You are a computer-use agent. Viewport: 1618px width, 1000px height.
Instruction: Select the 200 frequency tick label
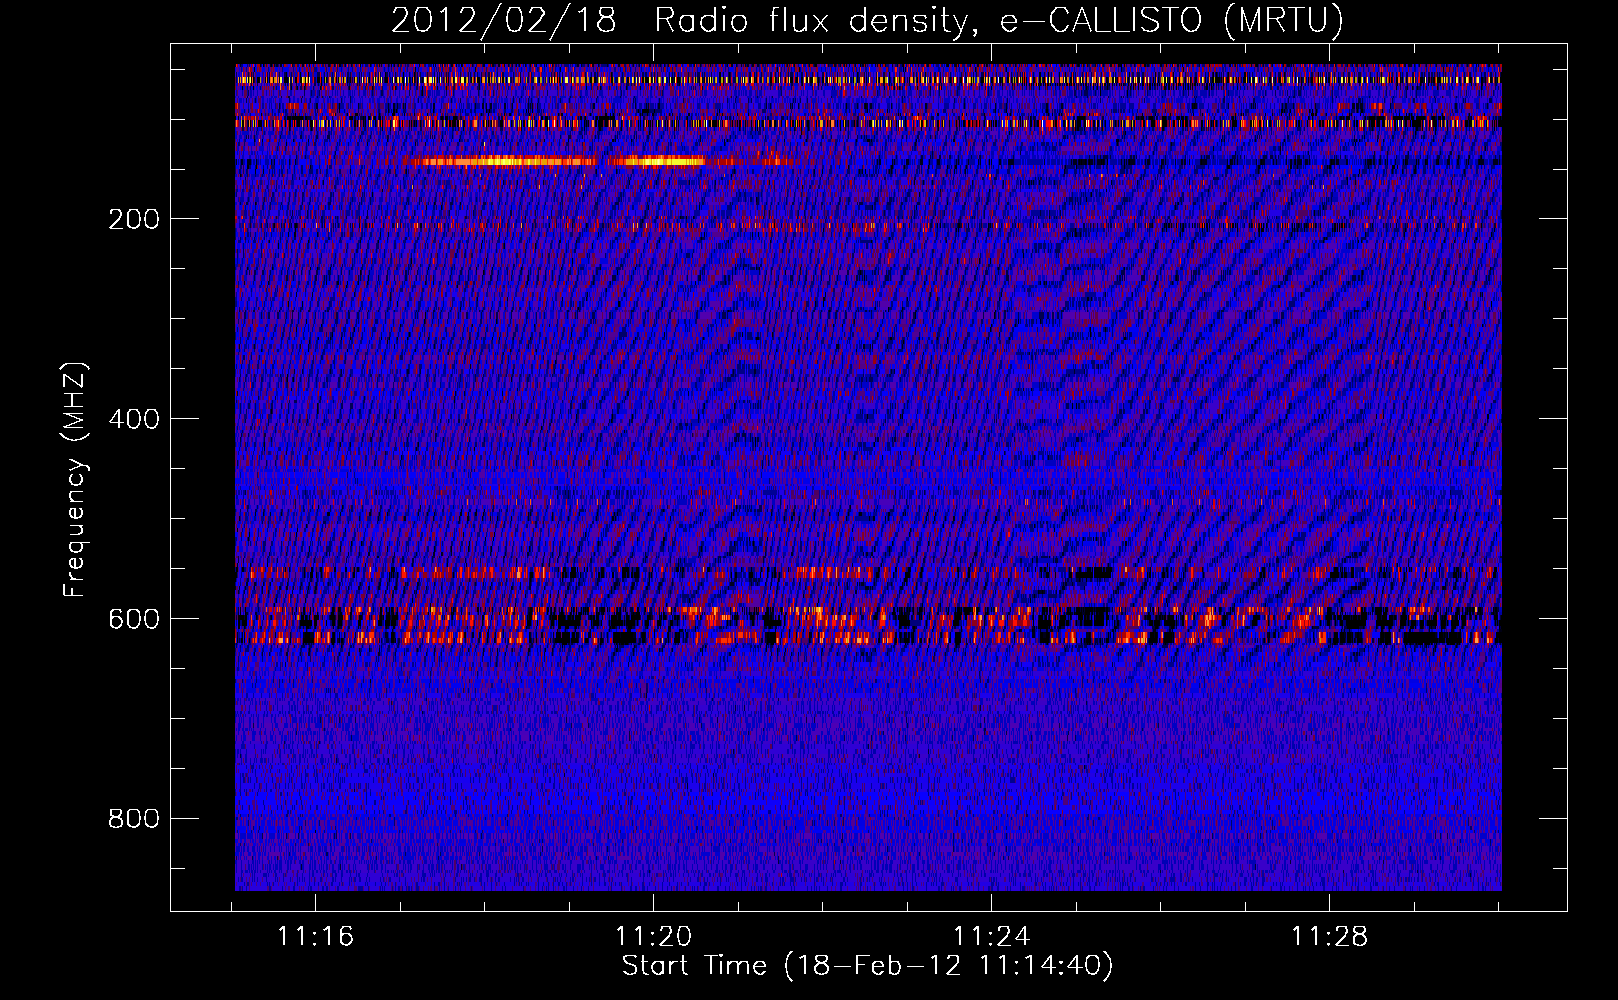(134, 219)
